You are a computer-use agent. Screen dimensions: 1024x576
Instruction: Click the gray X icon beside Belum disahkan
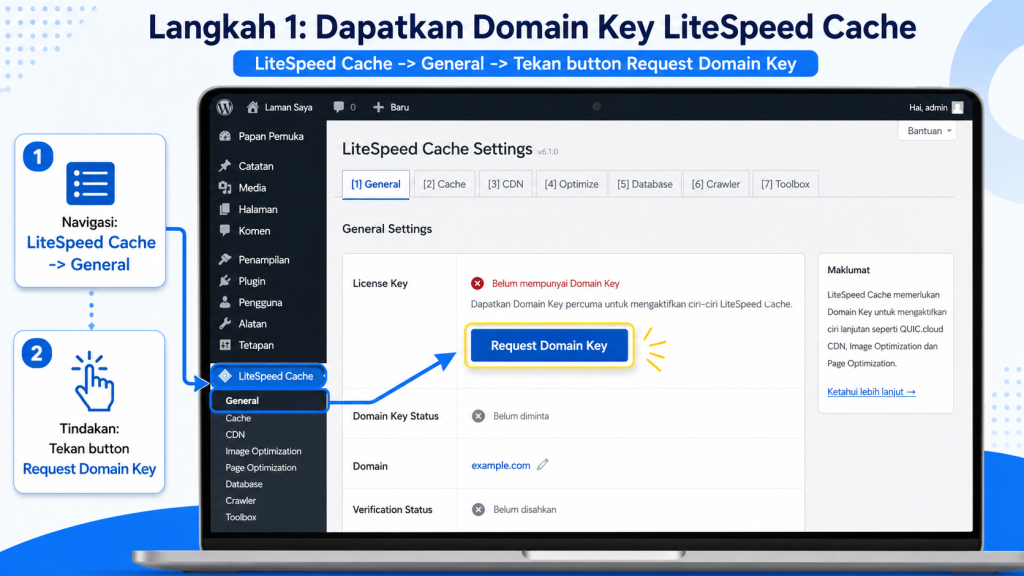point(479,509)
